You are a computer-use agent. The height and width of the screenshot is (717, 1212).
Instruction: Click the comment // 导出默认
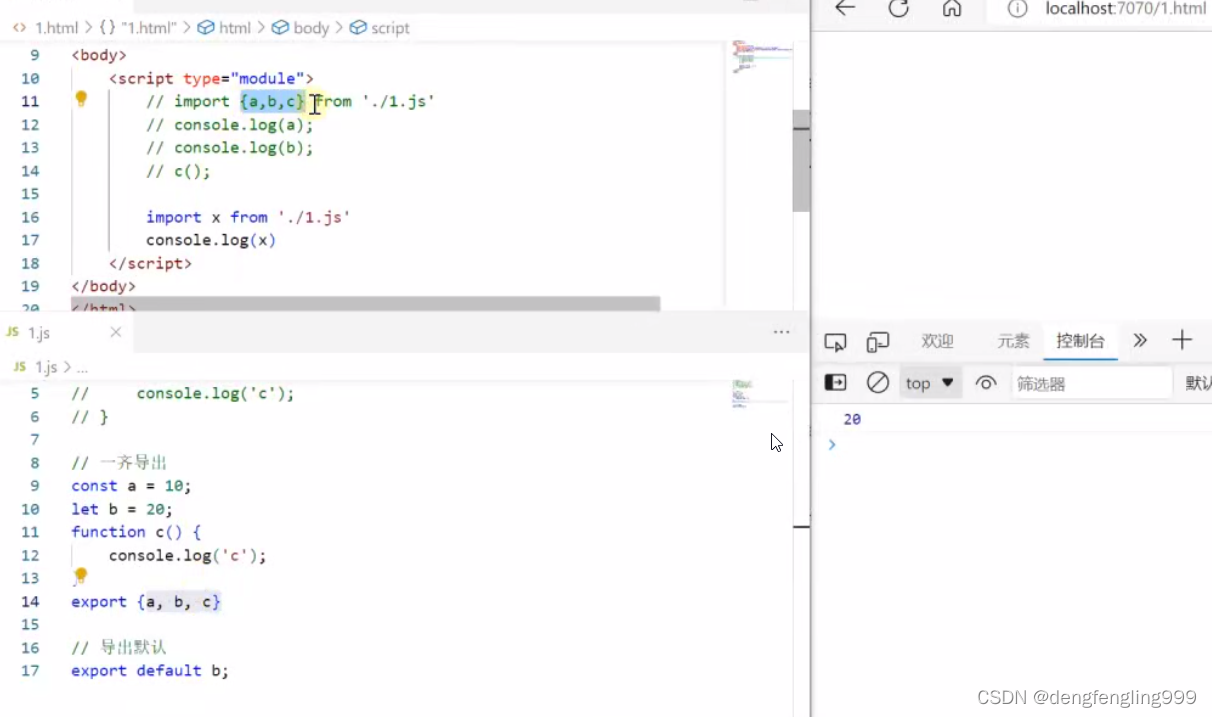click(x=119, y=648)
